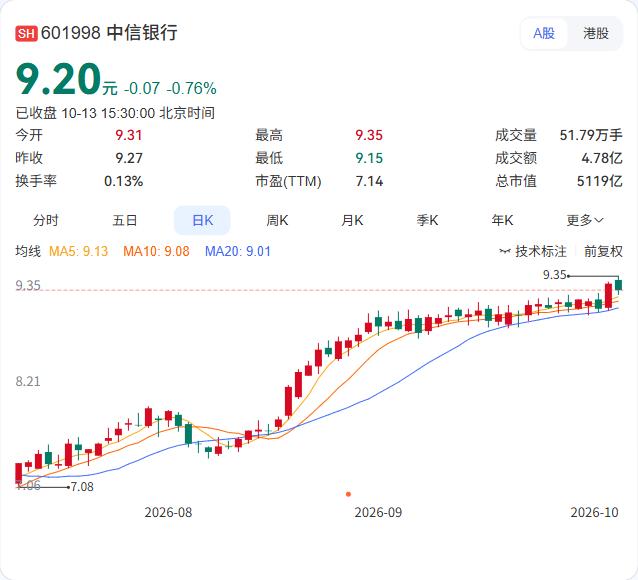This screenshot has width=638, height=580.
Task: Click the MA5: 9.13 indicator label
Action: (79, 251)
